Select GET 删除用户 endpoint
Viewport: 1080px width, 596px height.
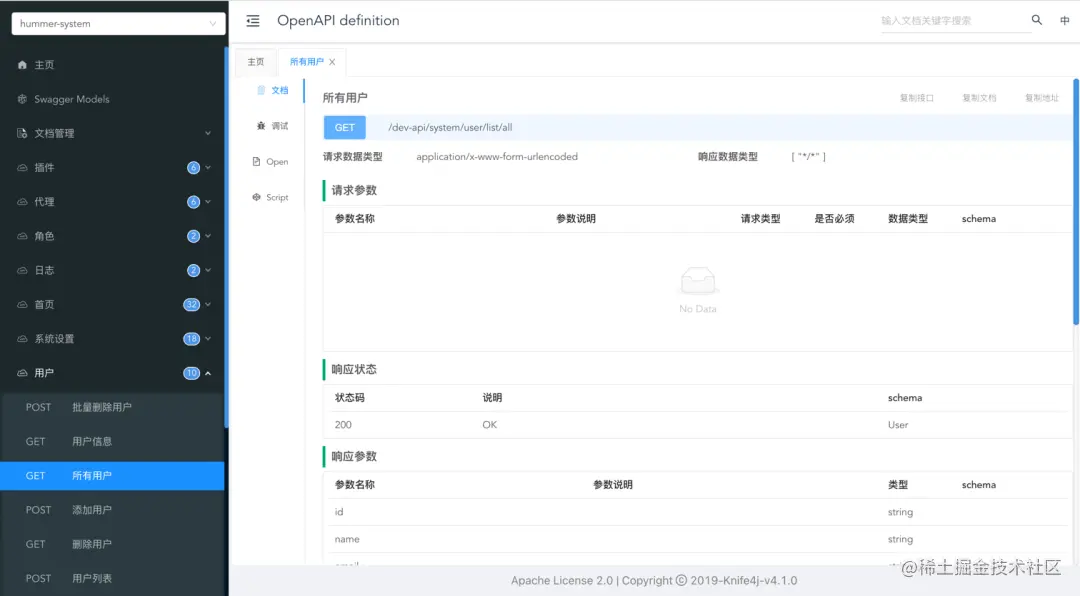112,544
